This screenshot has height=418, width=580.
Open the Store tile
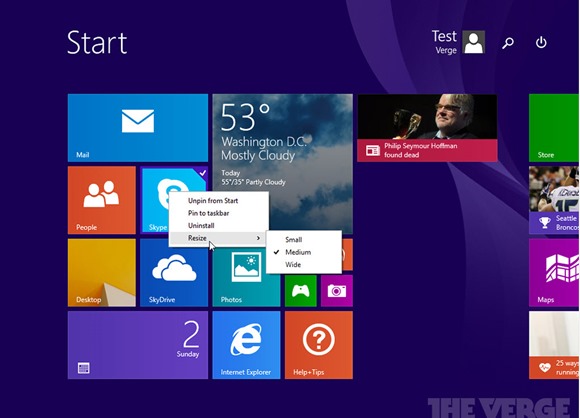tap(554, 128)
